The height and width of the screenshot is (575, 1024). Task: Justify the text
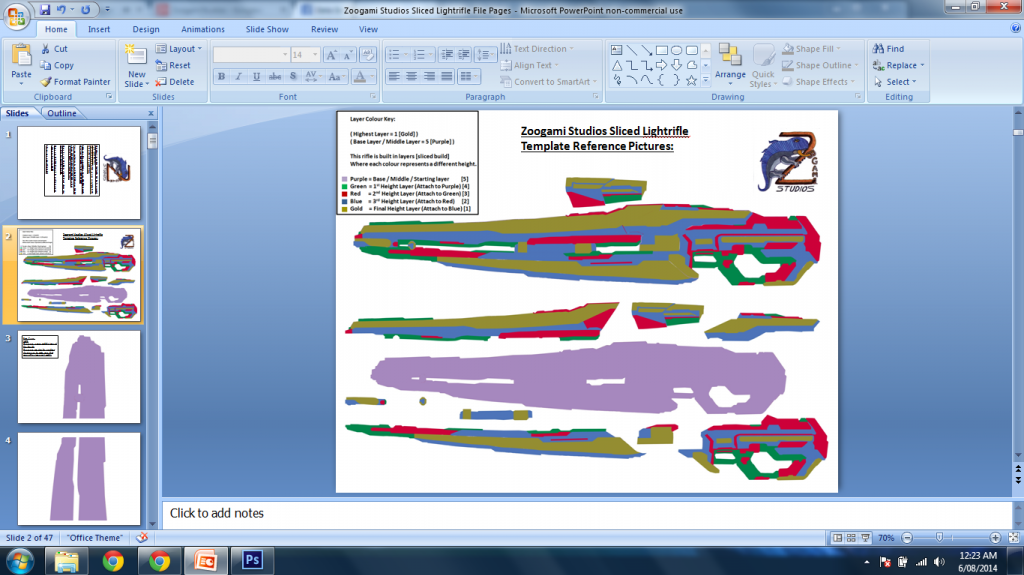tap(447, 76)
